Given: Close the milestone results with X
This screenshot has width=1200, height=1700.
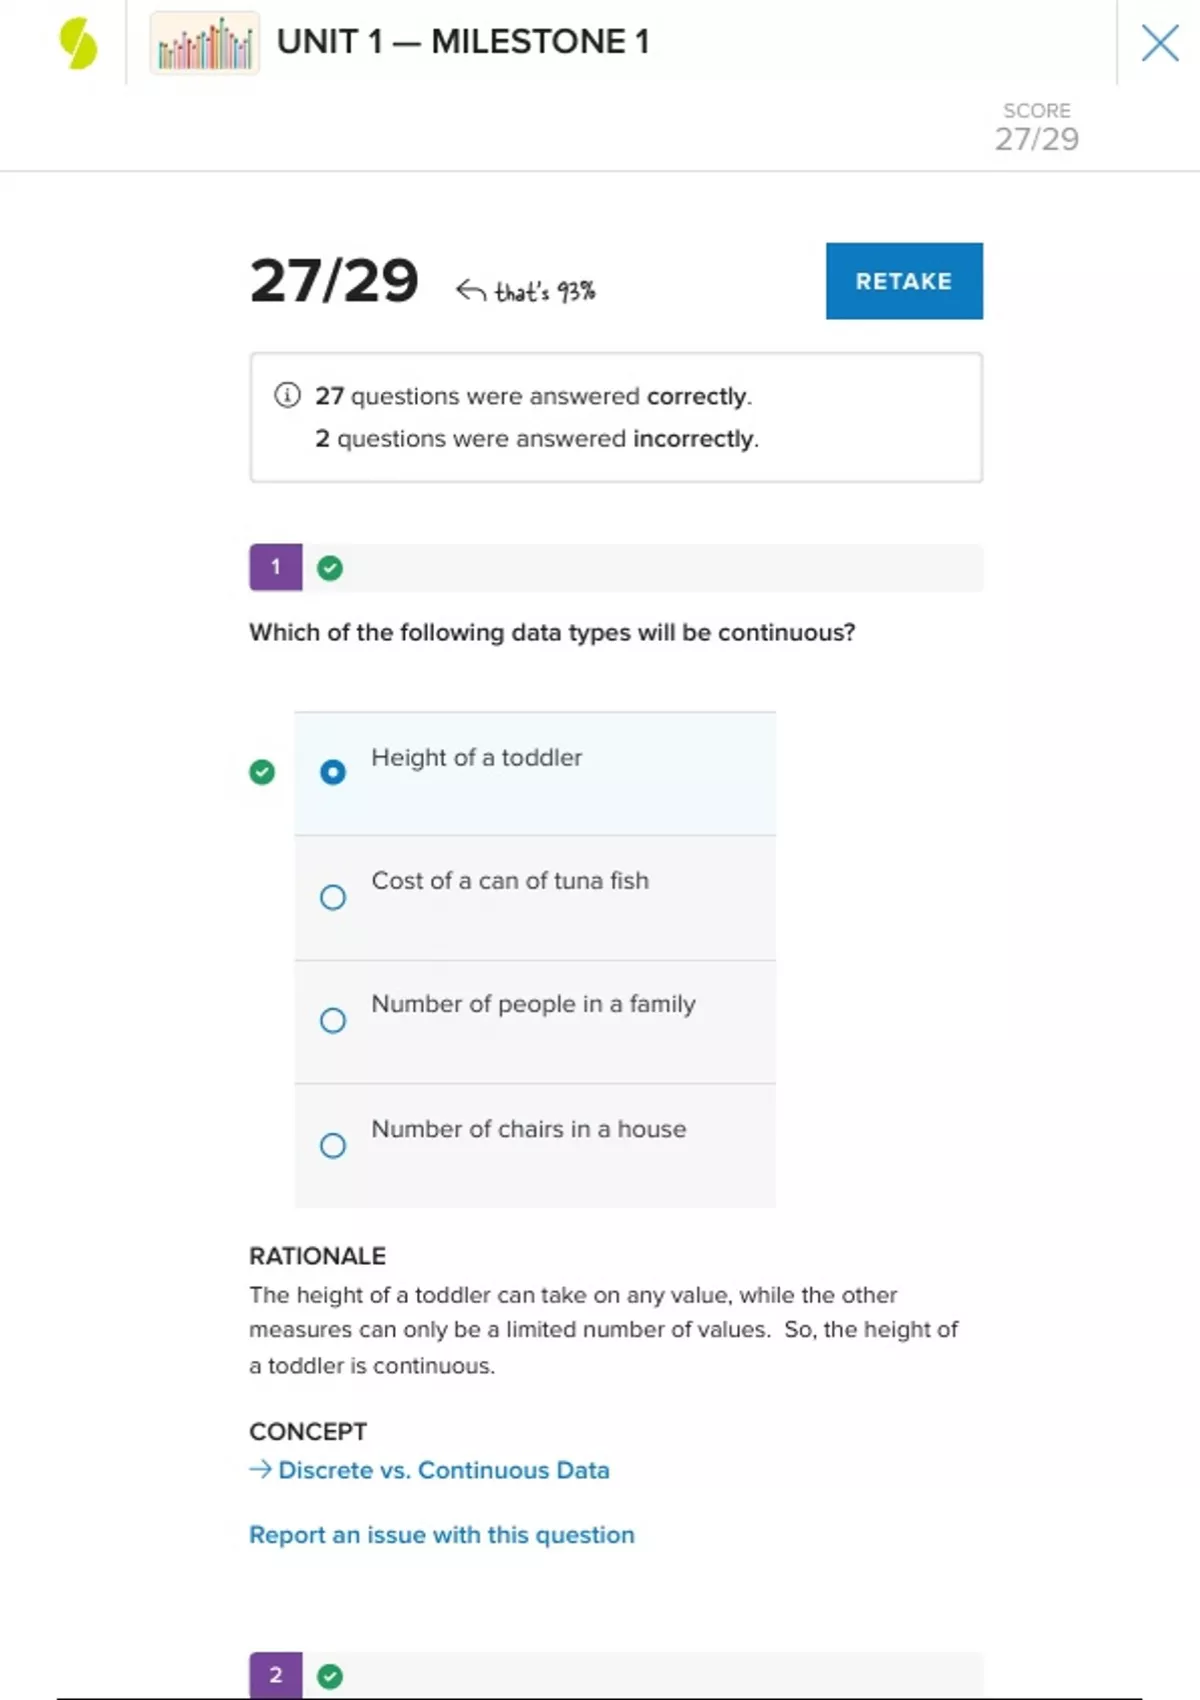Looking at the screenshot, I should tap(1159, 43).
